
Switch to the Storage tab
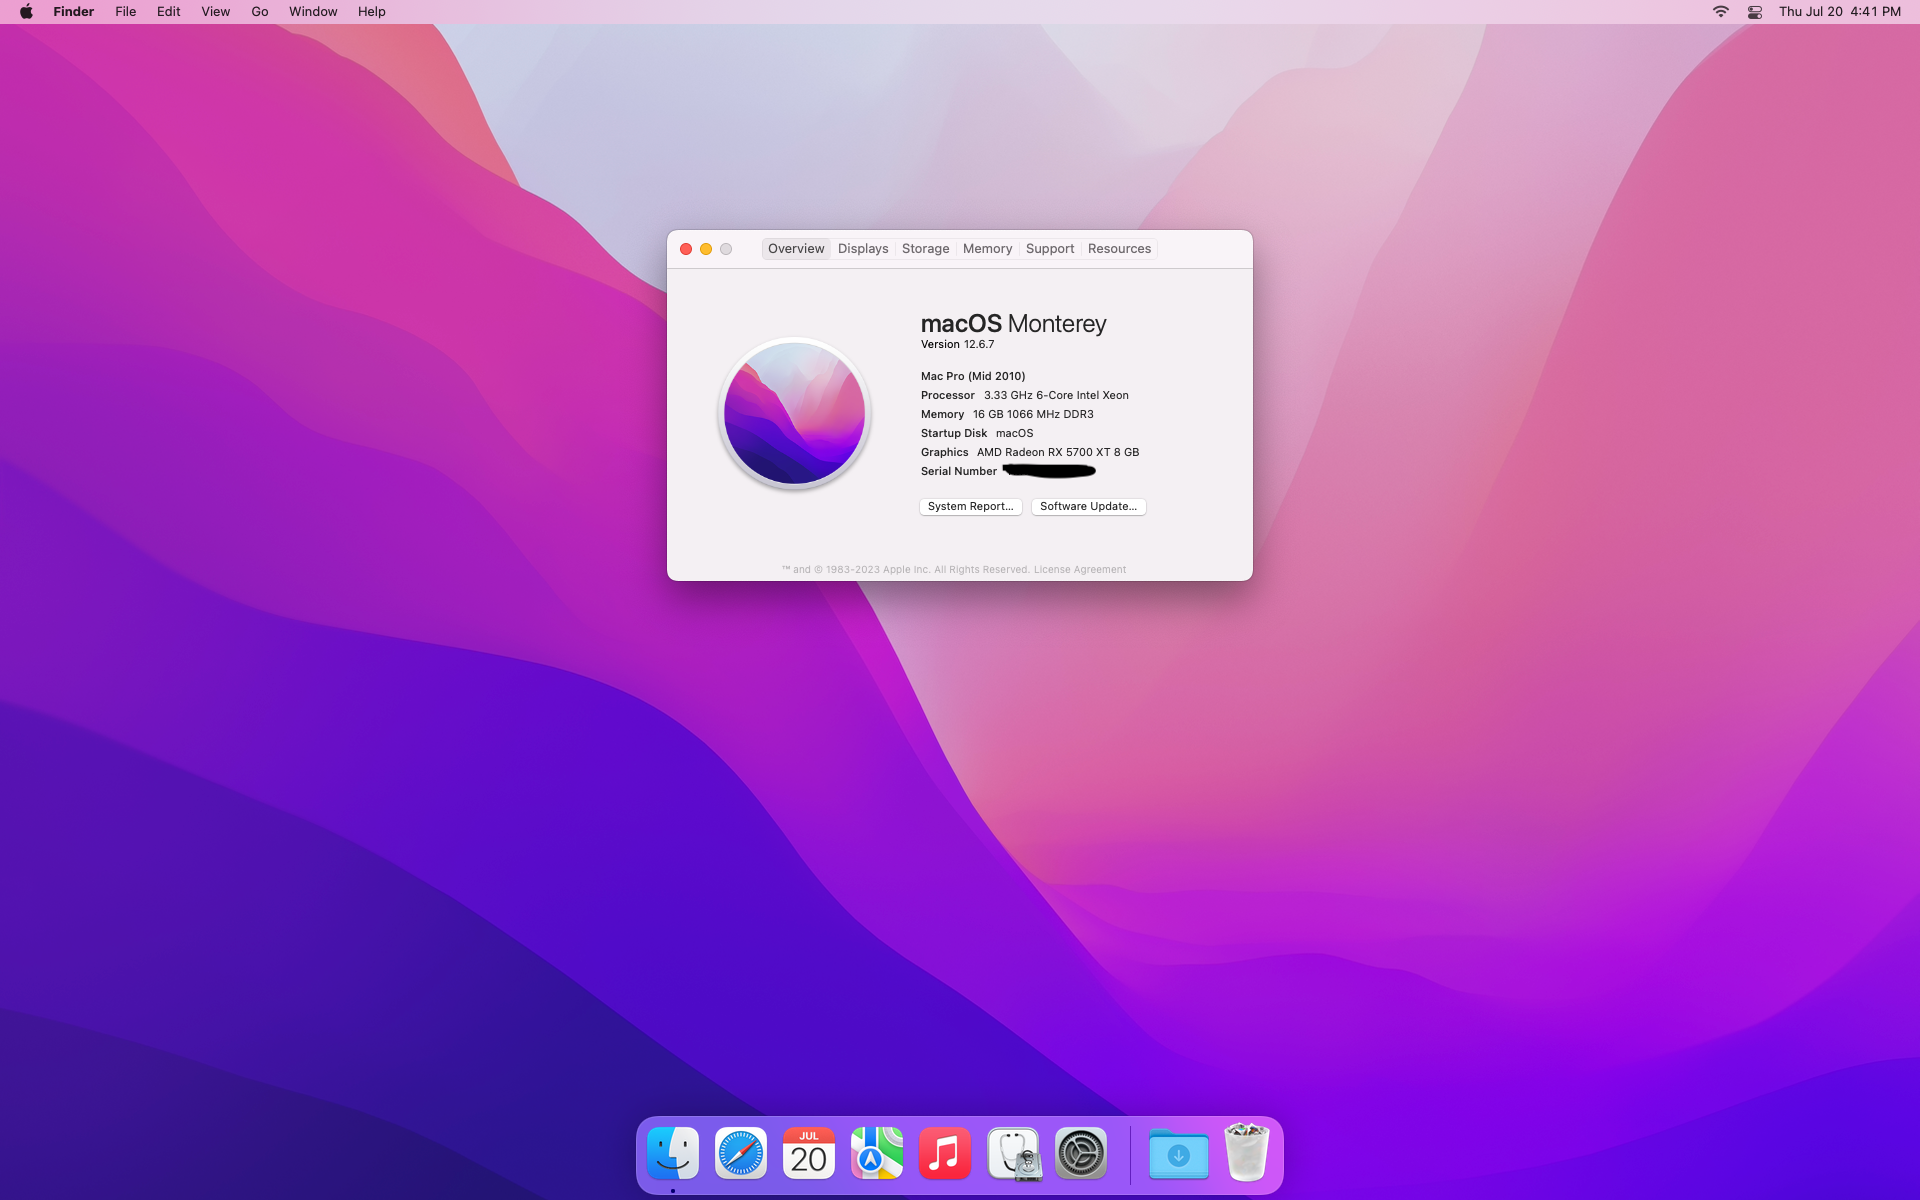(925, 249)
